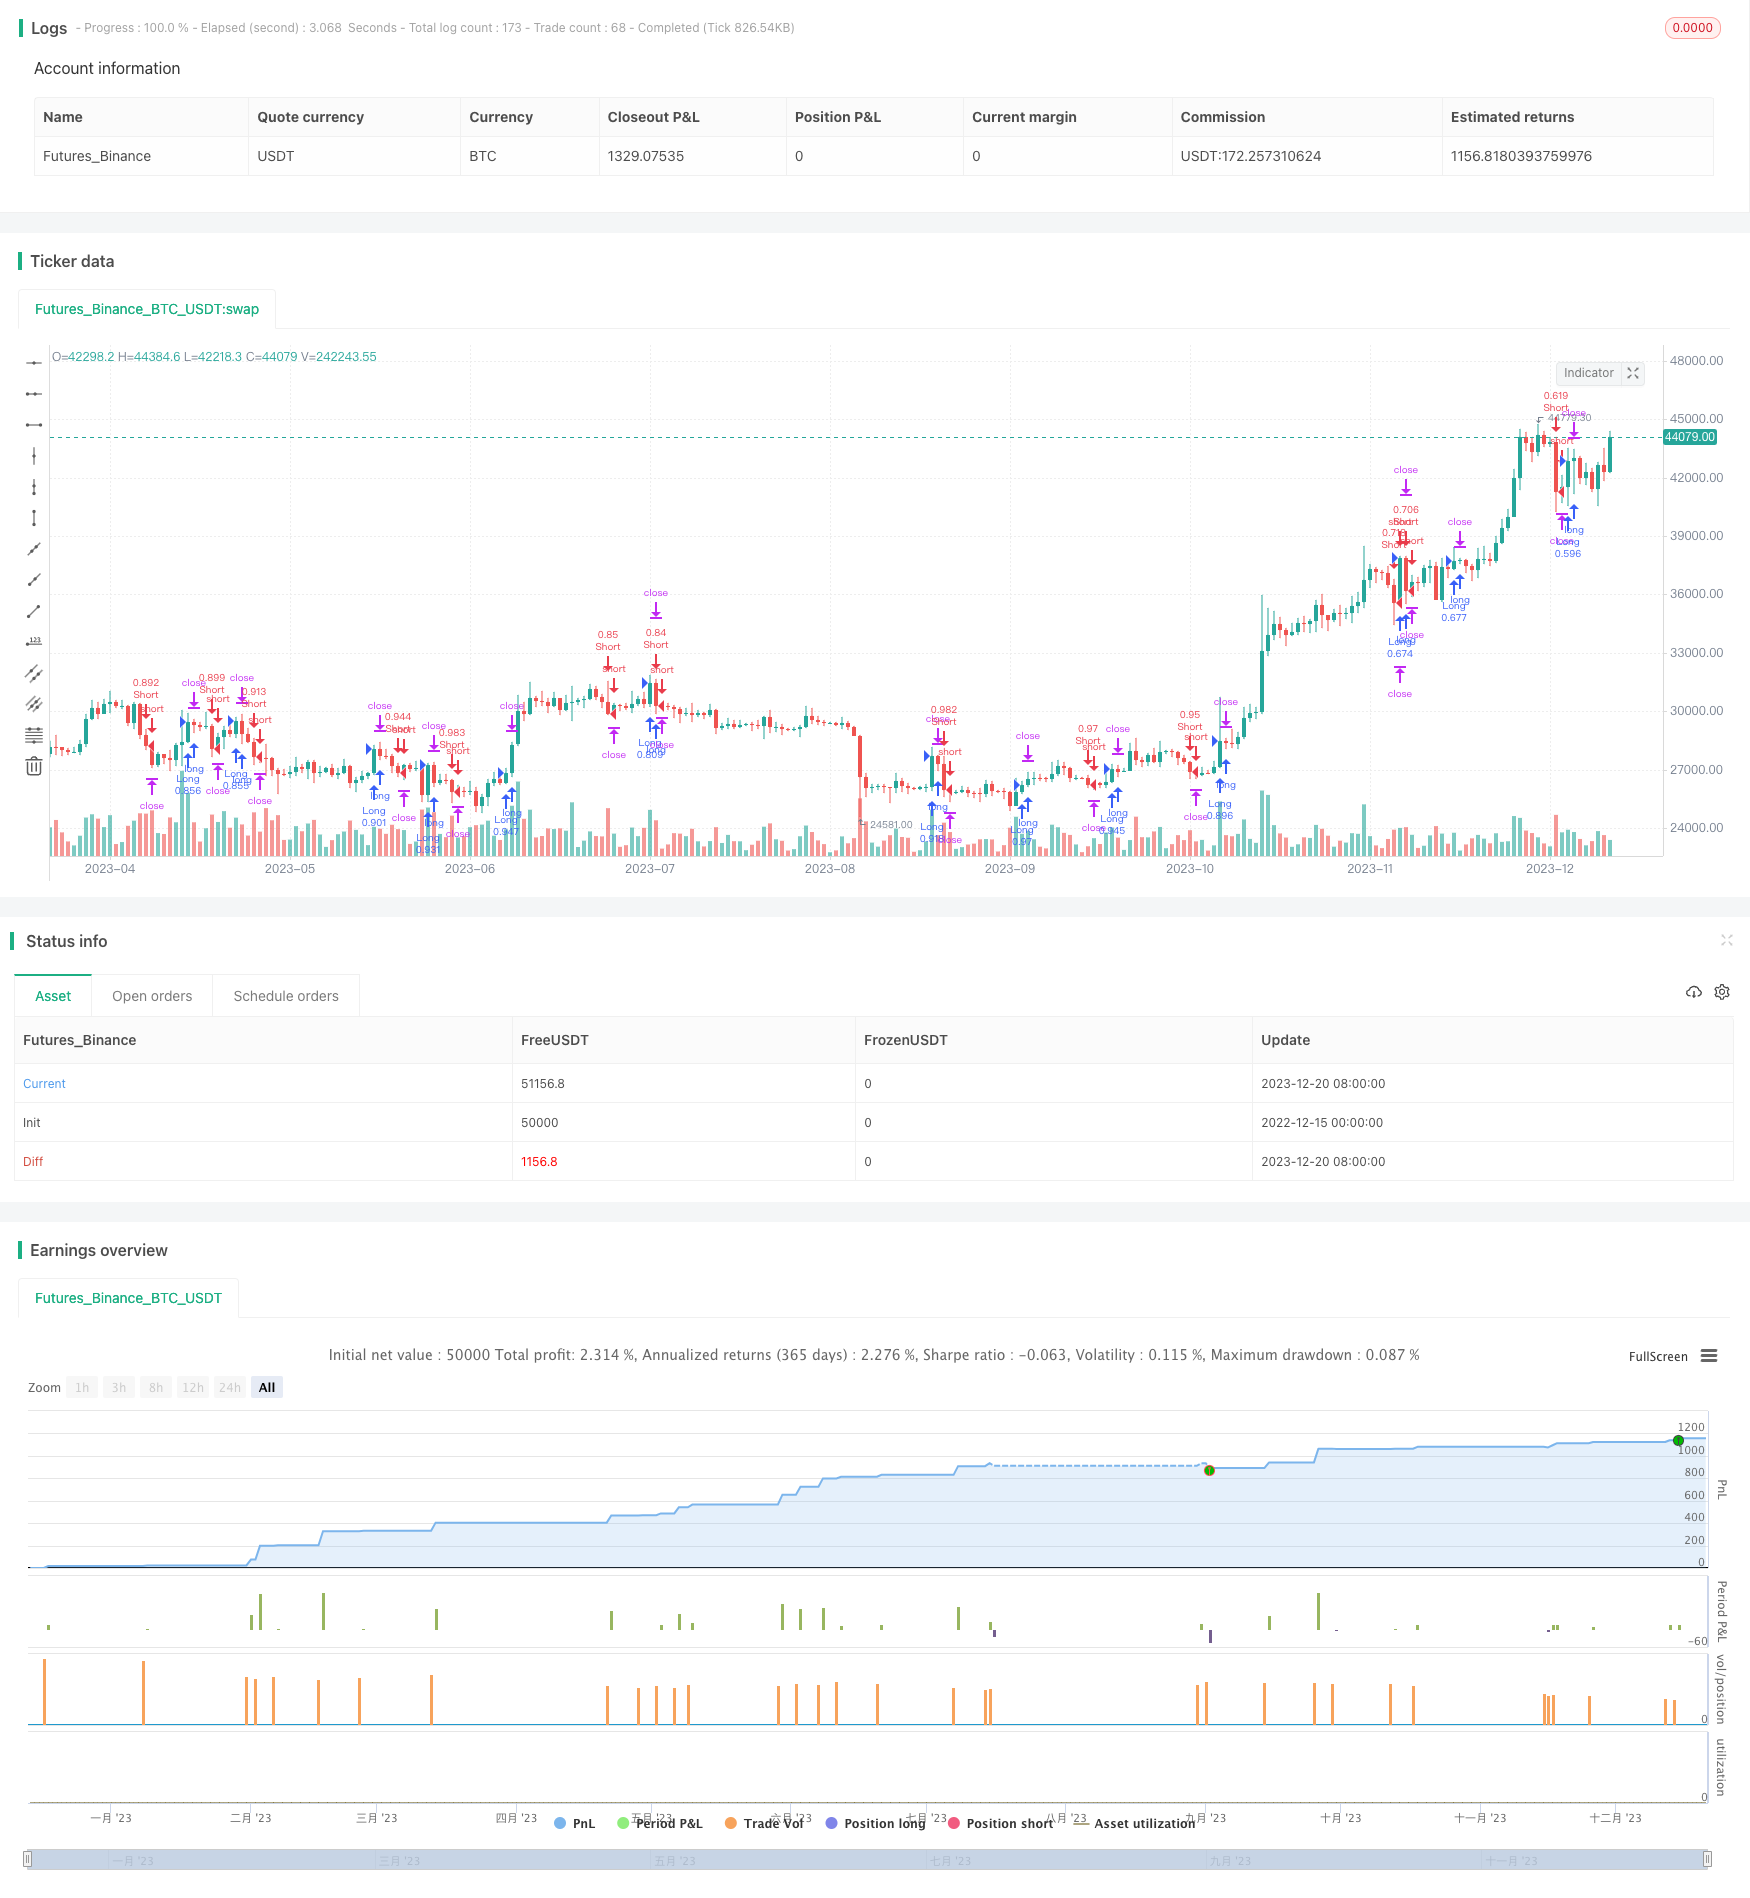Select the Fibonacci retracement lines tool
The height and width of the screenshot is (1898, 1750).
click(34, 735)
